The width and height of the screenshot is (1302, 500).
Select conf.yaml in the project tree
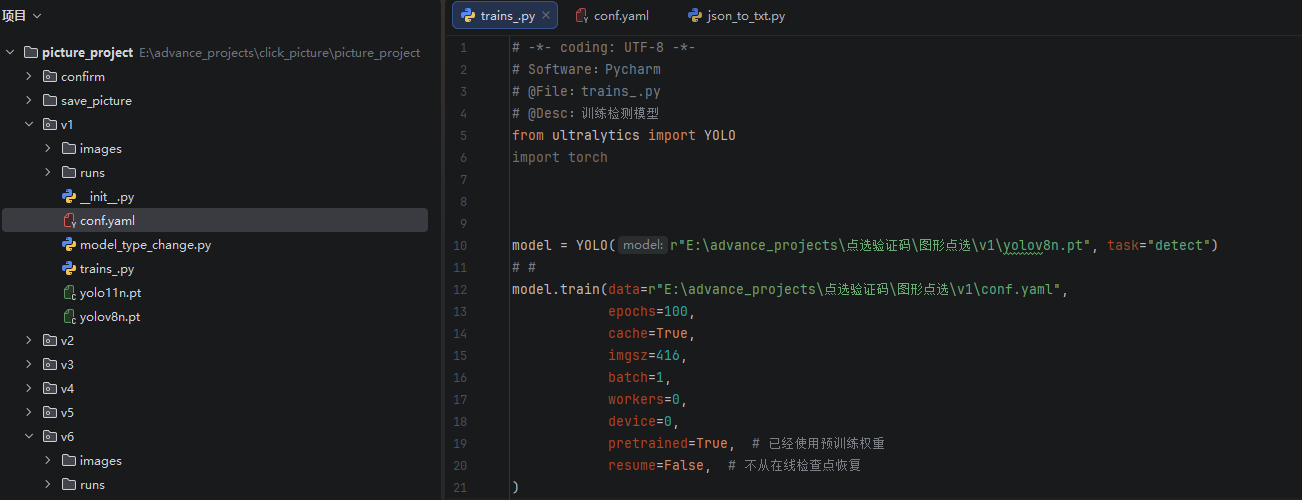(x=107, y=221)
